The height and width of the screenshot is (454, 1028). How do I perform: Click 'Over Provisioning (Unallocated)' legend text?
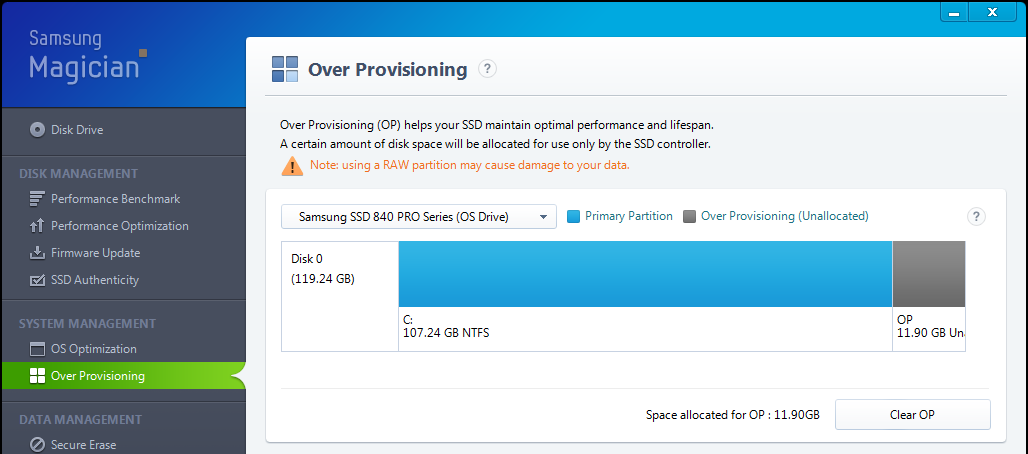pos(785,216)
